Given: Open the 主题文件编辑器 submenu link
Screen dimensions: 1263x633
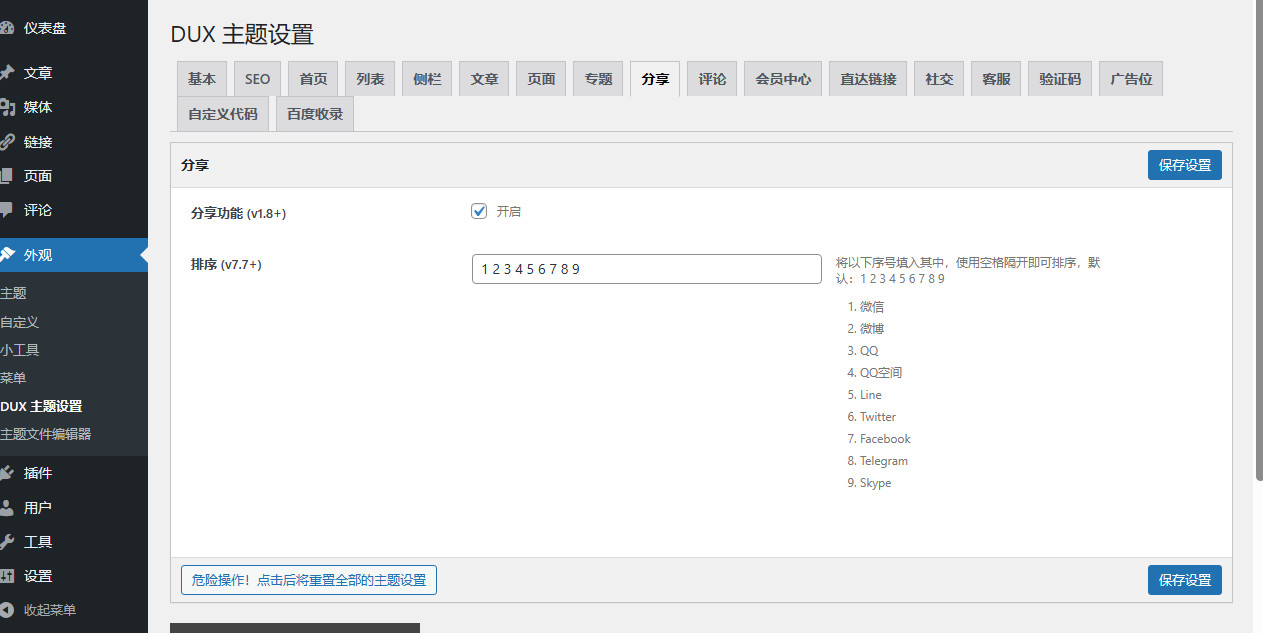Looking at the screenshot, I should click(45, 434).
